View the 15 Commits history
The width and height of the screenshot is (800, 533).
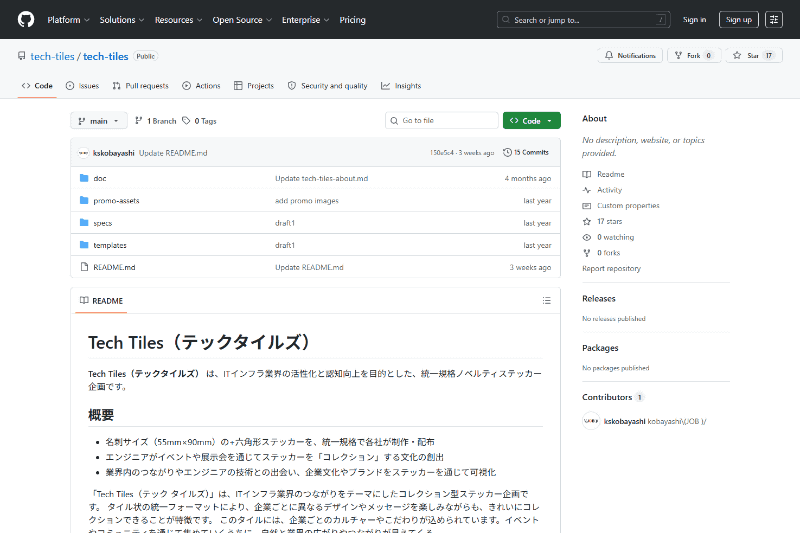(526, 153)
